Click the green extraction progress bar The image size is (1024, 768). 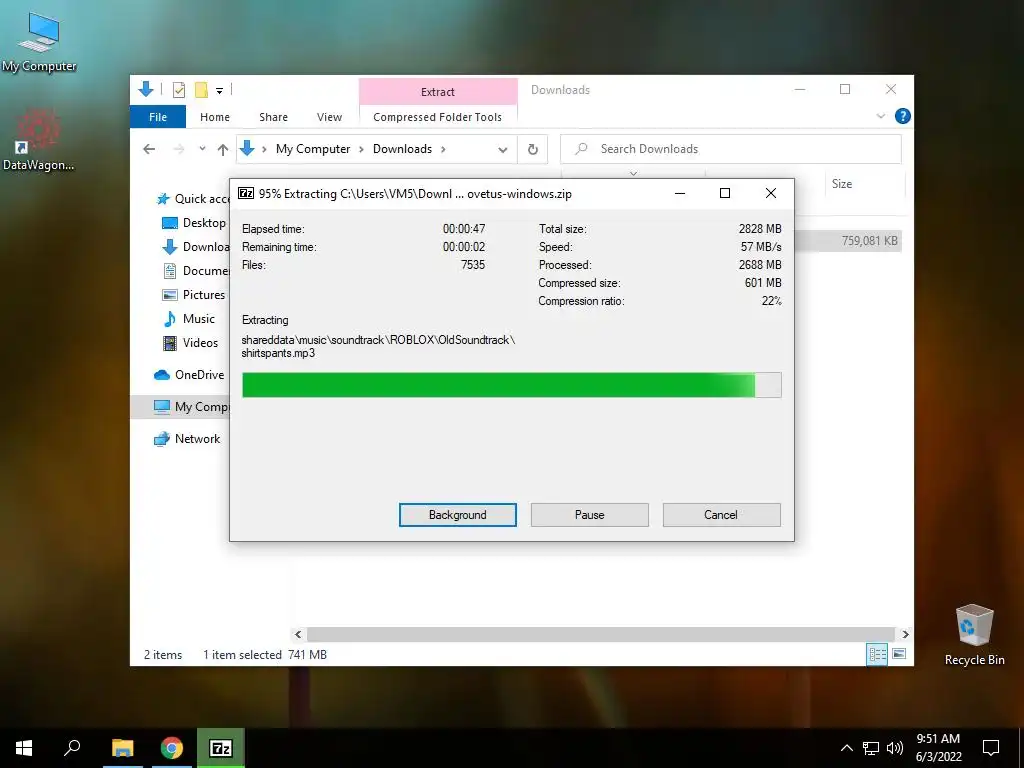pyautogui.click(x=511, y=385)
